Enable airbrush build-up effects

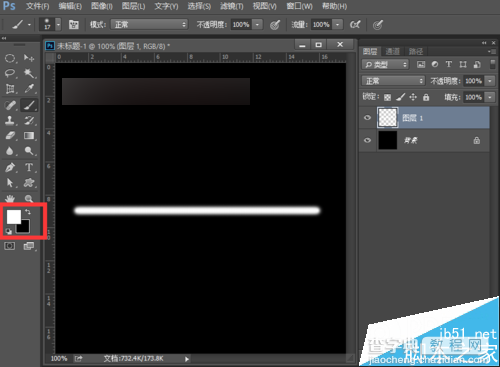[355, 25]
